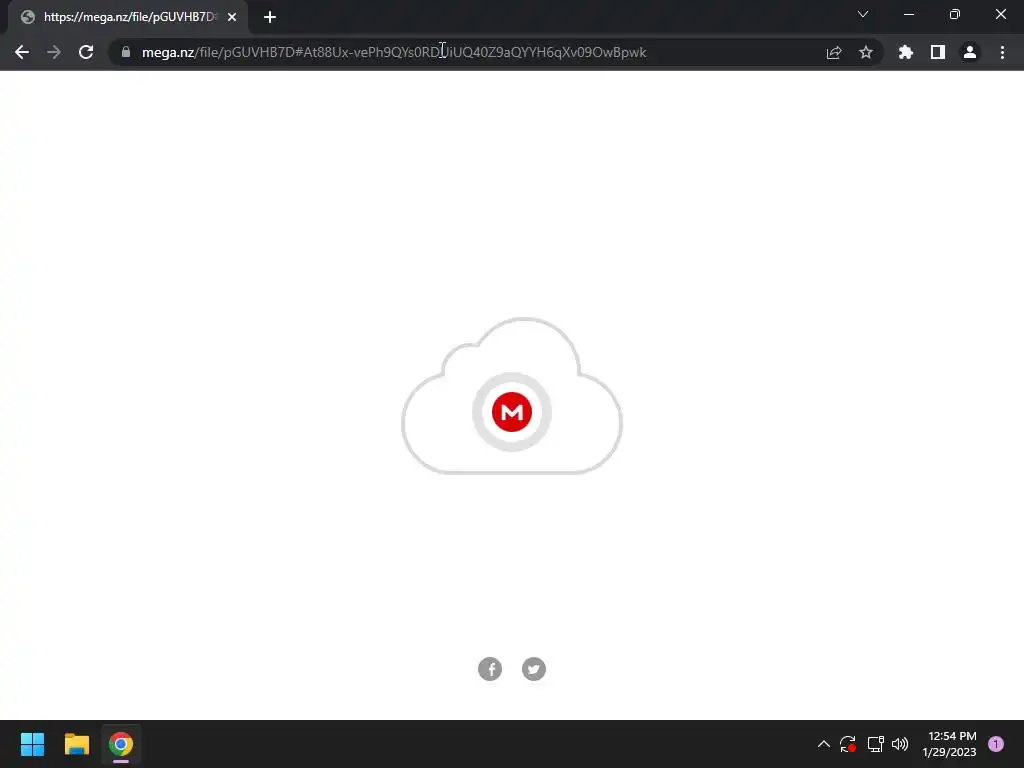
Task: Open MEGA's Facebook page icon
Action: click(490, 669)
